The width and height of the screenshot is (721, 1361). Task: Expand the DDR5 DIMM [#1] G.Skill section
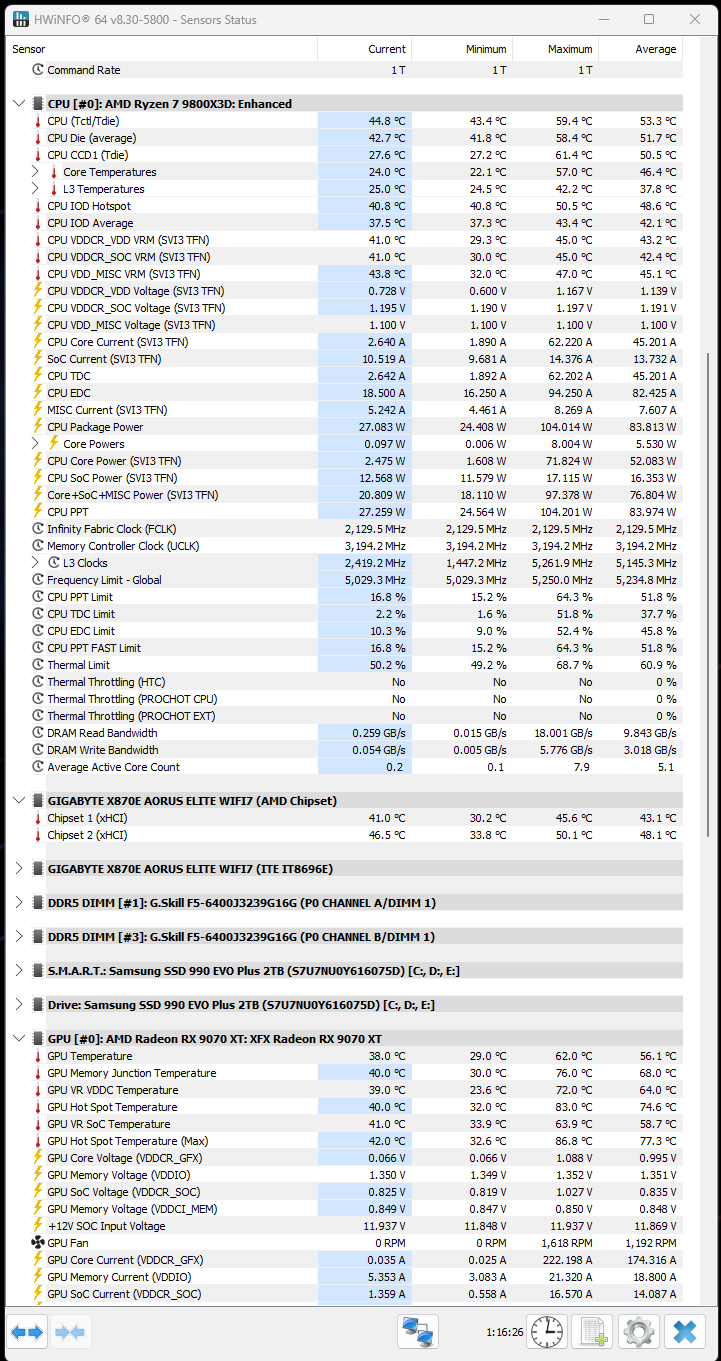pyautogui.click(x=19, y=903)
